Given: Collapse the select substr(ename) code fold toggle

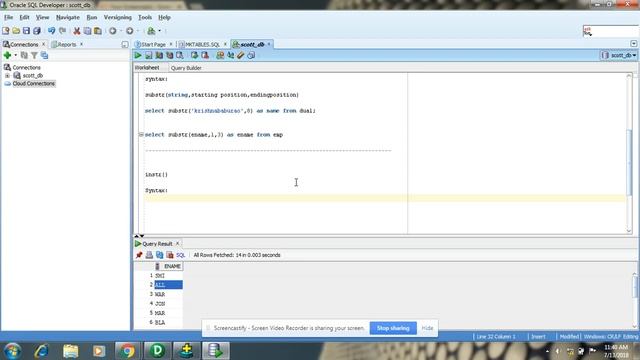Looking at the screenshot, I should click(x=141, y=134).
